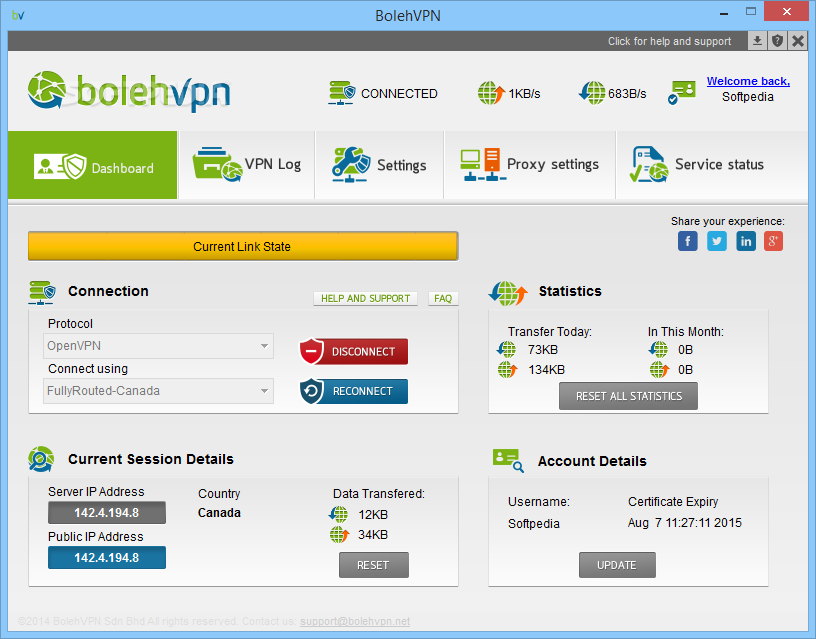Click the Account Details card icon
This screenshot has height=639, width=816.
[x=508, y=460]
